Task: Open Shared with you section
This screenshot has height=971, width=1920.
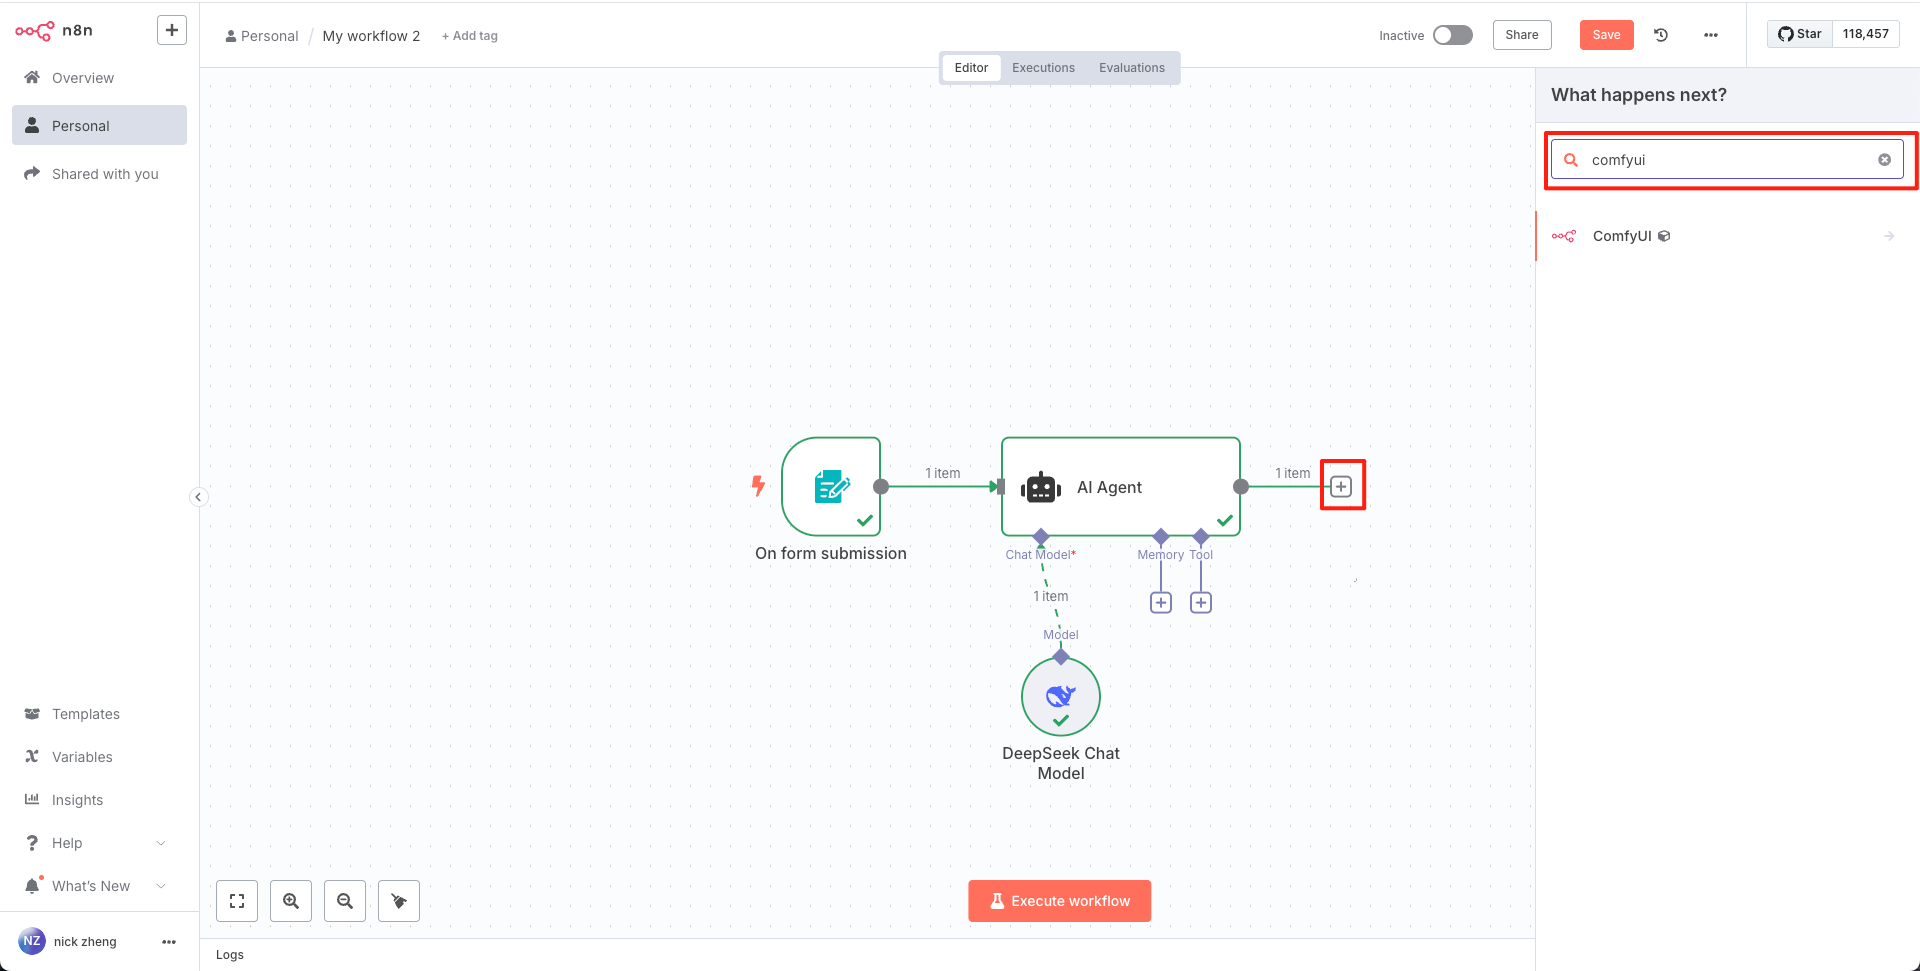Action: point(99,174)
